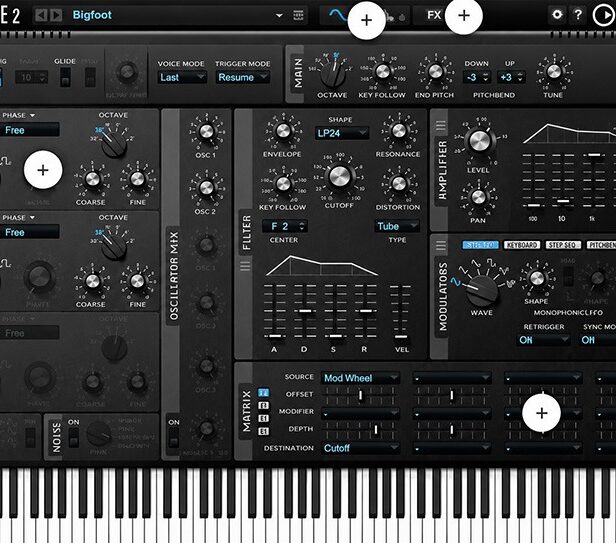
Task: Click the Matrix Offset slider under Mod Wheel
Action: 359,395
